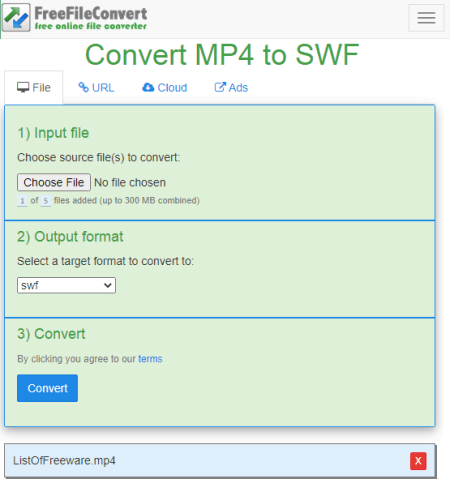450x479 pixels.
Task: Click the FreeFileConvert arrows logo icon
Action: (x=16, y=18)
